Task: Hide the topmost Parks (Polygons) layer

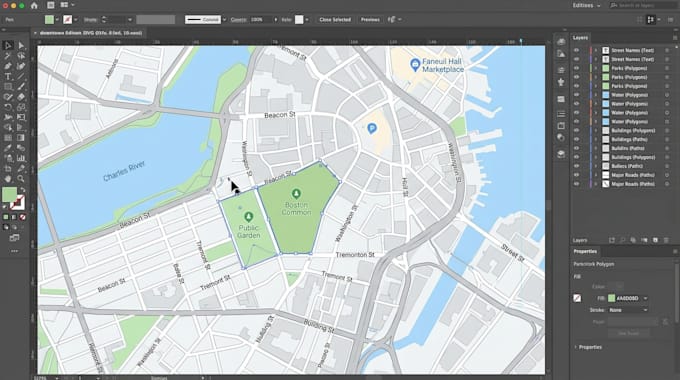Action: point(576,68)
